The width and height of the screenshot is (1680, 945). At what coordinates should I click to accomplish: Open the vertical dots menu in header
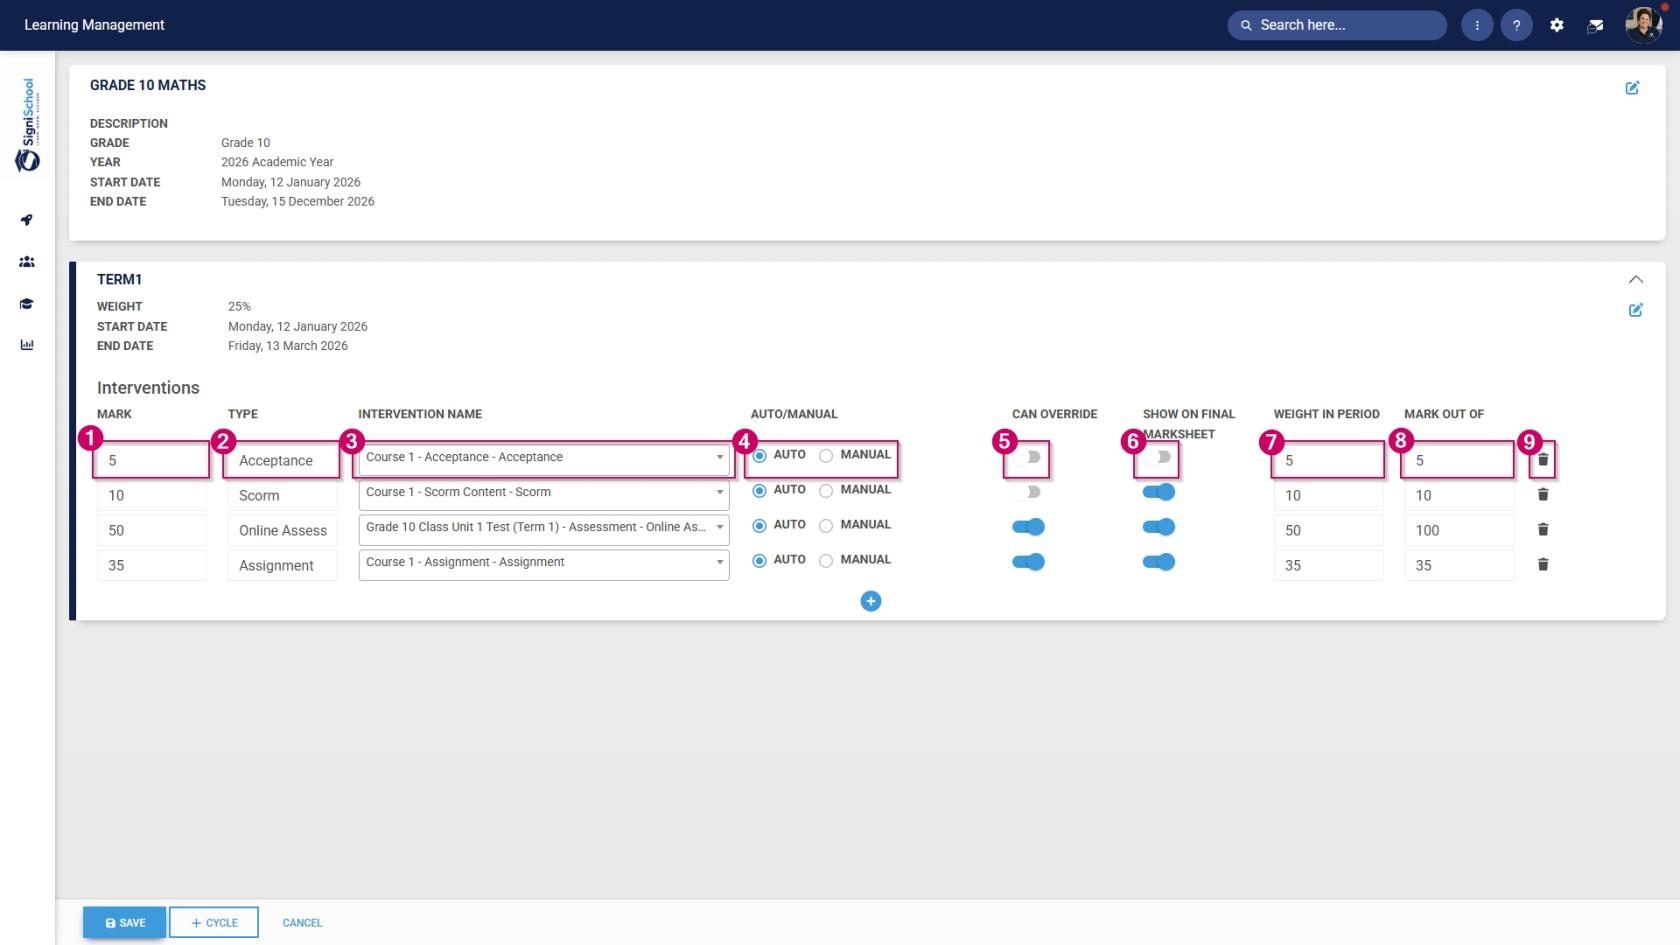(x=1477, y=25)
